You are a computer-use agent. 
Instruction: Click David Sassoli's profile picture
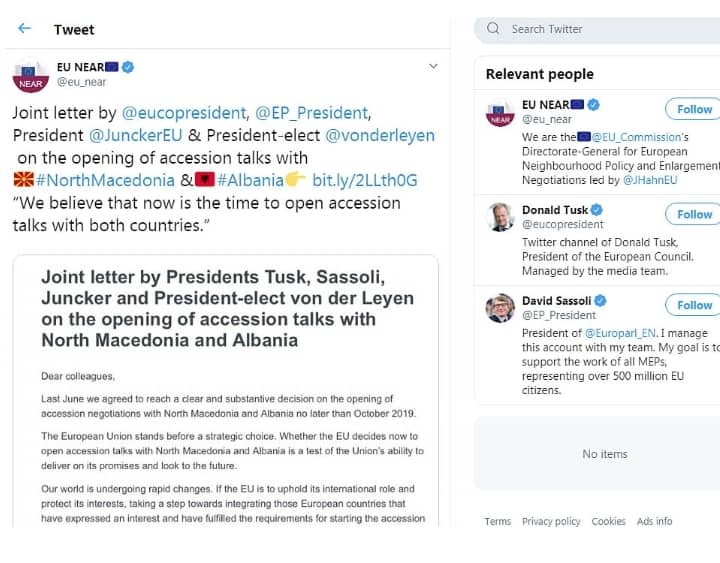[x=500, y=308]
